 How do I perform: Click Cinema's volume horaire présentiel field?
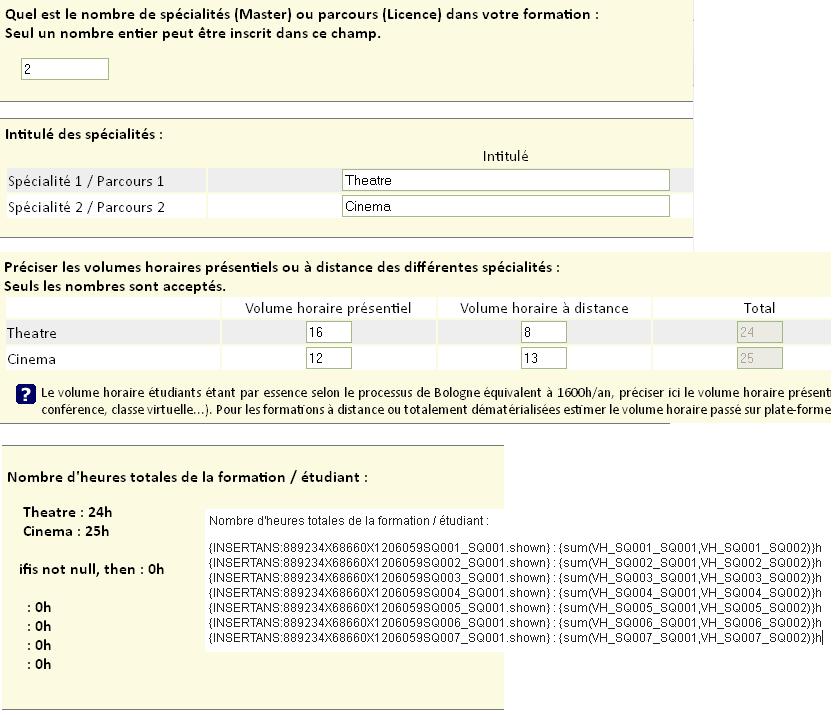(x=329, y=359)
